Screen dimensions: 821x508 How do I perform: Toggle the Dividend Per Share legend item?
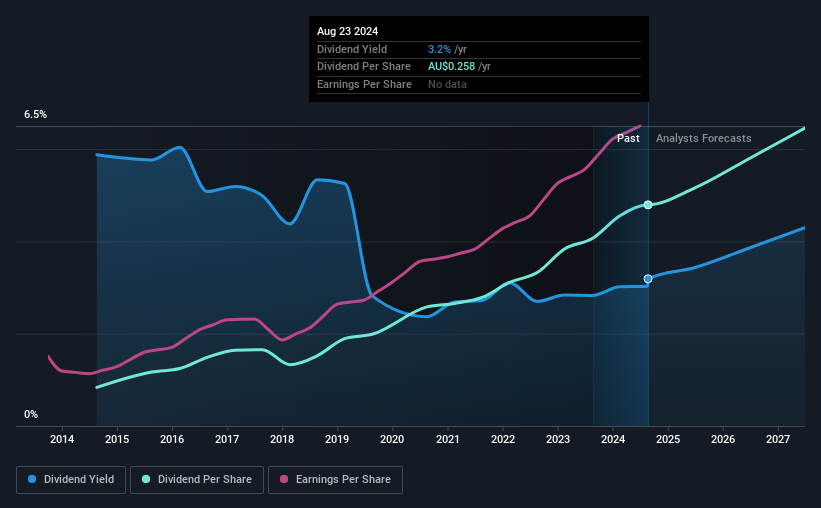pyautogui.click(x=197, y=480)
